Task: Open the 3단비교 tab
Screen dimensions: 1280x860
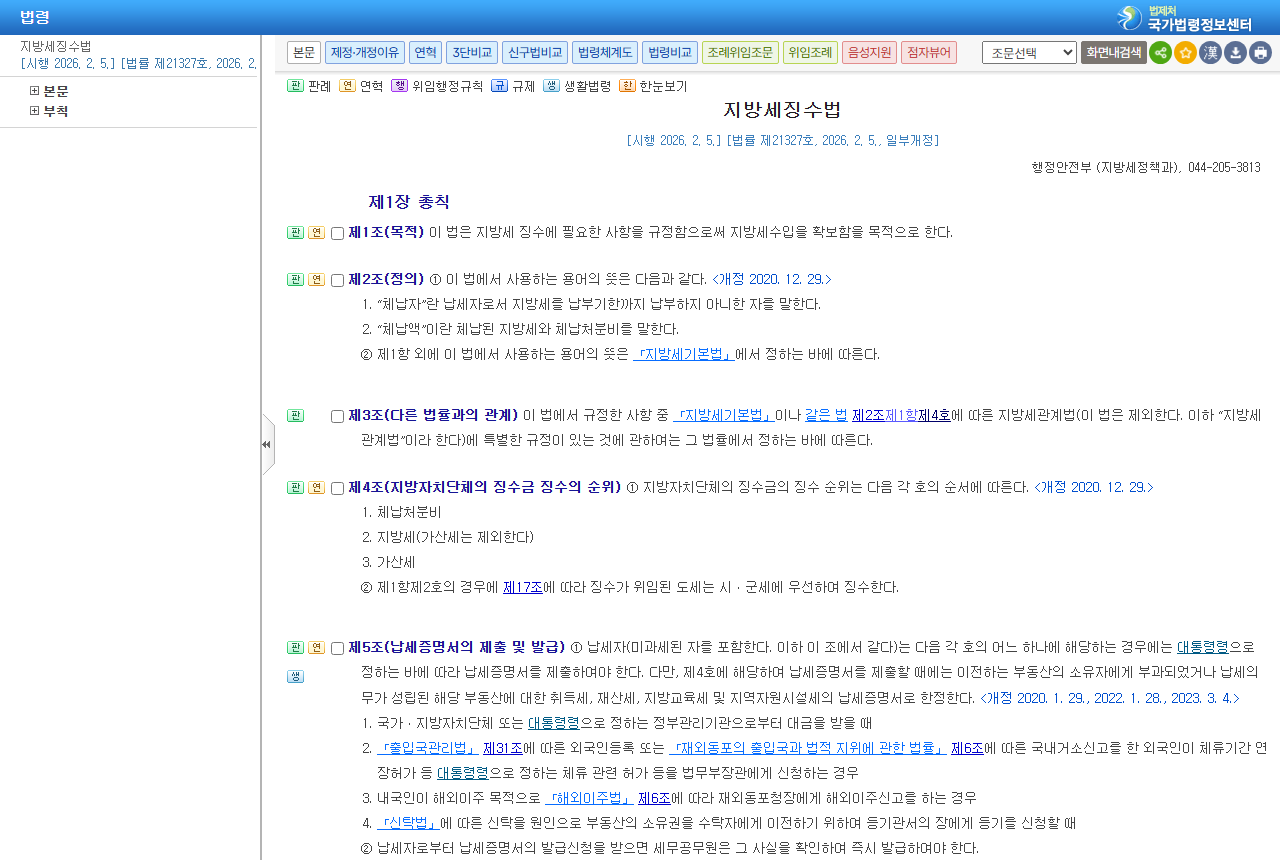Action: click(472, 53)
